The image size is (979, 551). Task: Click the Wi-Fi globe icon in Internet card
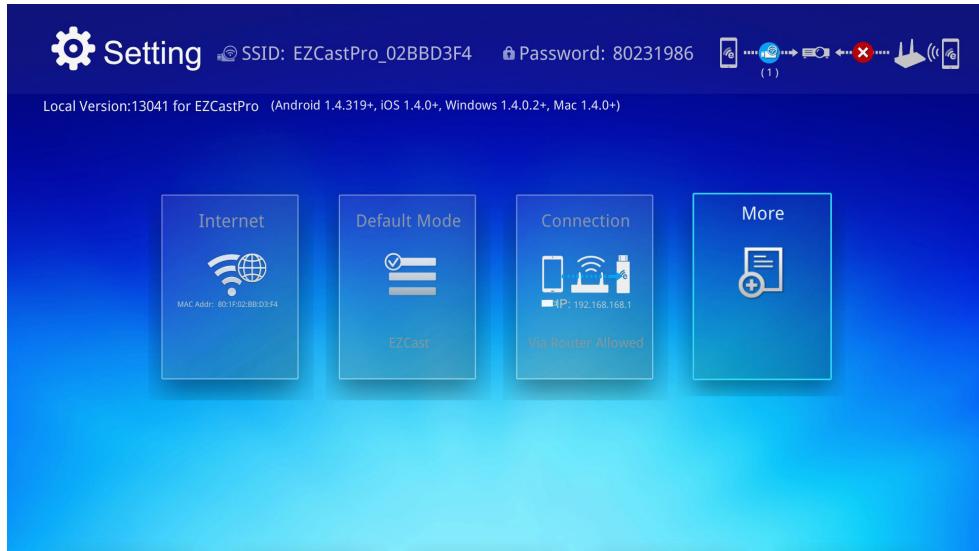pos(237,273)
